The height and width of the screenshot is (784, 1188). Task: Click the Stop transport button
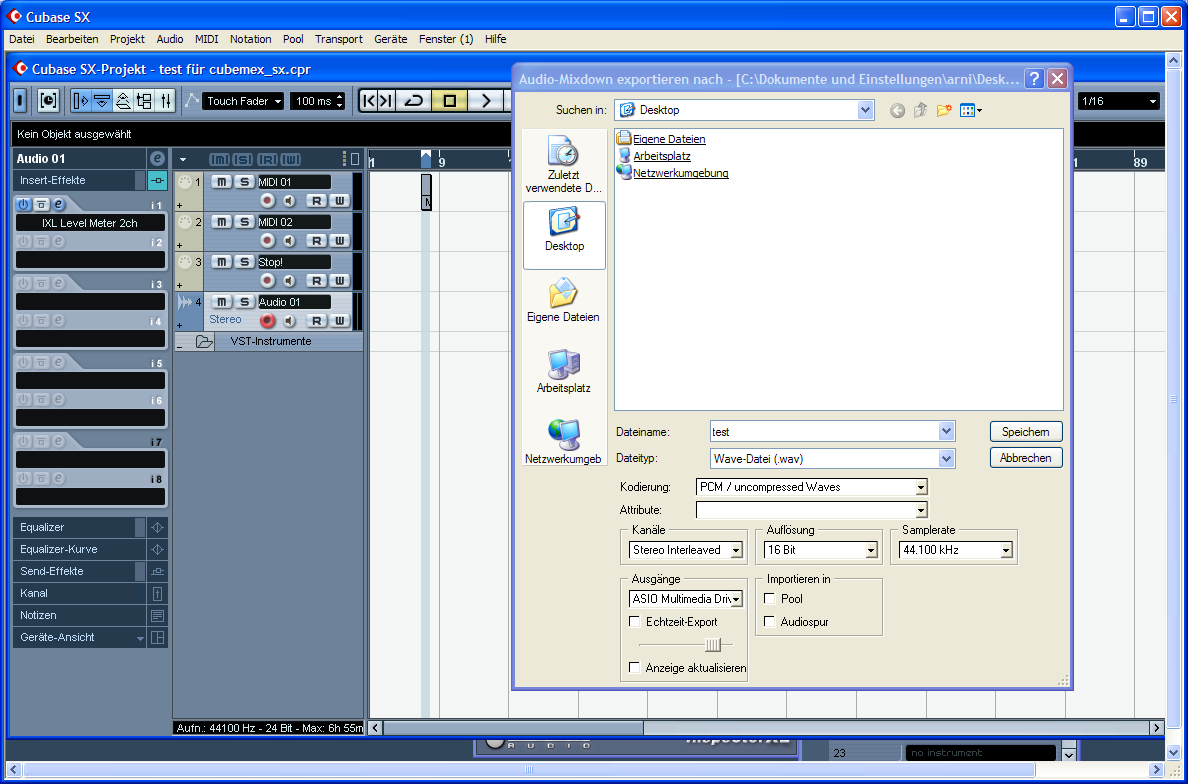[x=449, y=101]
